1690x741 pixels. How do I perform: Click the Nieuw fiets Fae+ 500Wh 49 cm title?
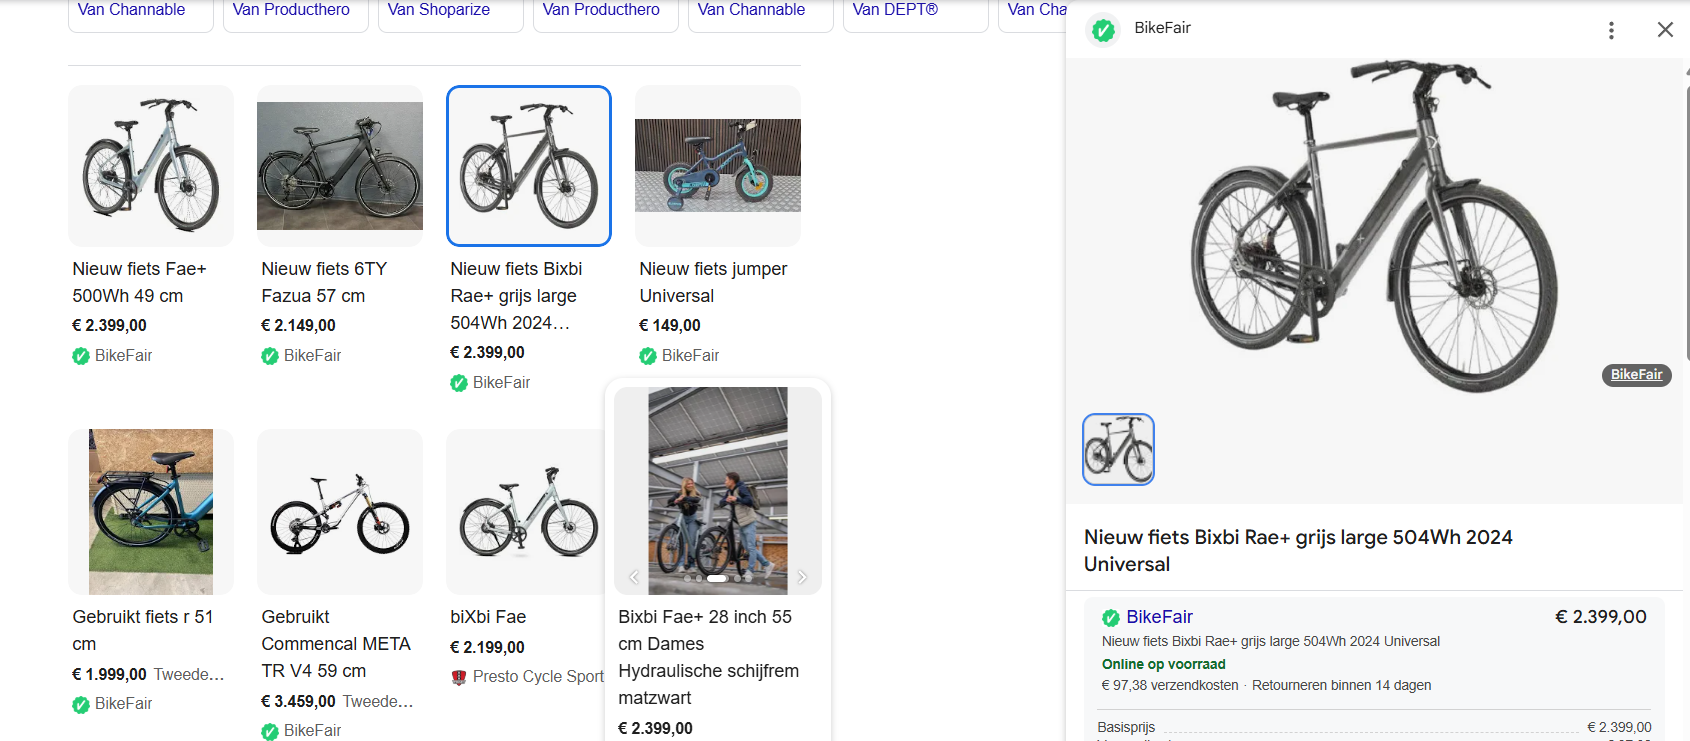139,283
